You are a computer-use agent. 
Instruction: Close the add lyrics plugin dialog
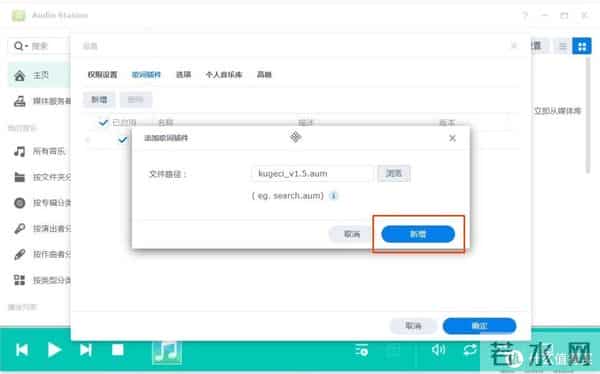click(x=452, y=138)
